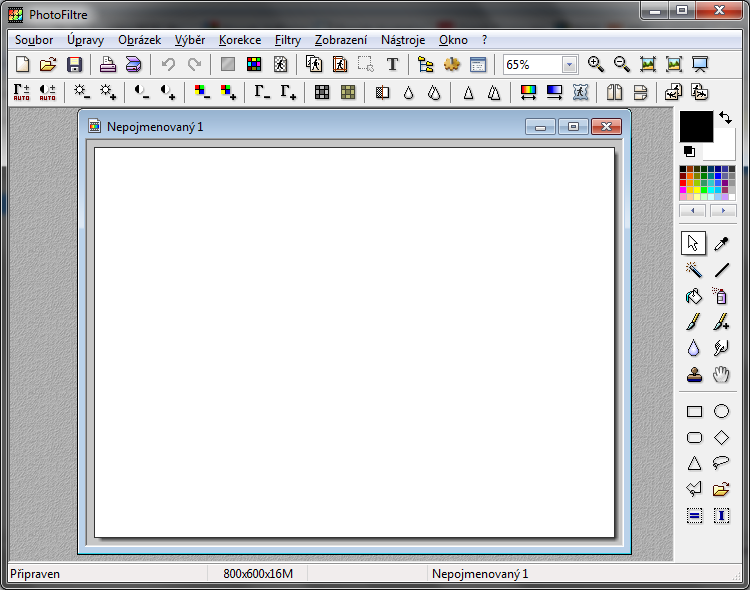Click Auto contrast icon
750x590 pixels.
[47, 92]
